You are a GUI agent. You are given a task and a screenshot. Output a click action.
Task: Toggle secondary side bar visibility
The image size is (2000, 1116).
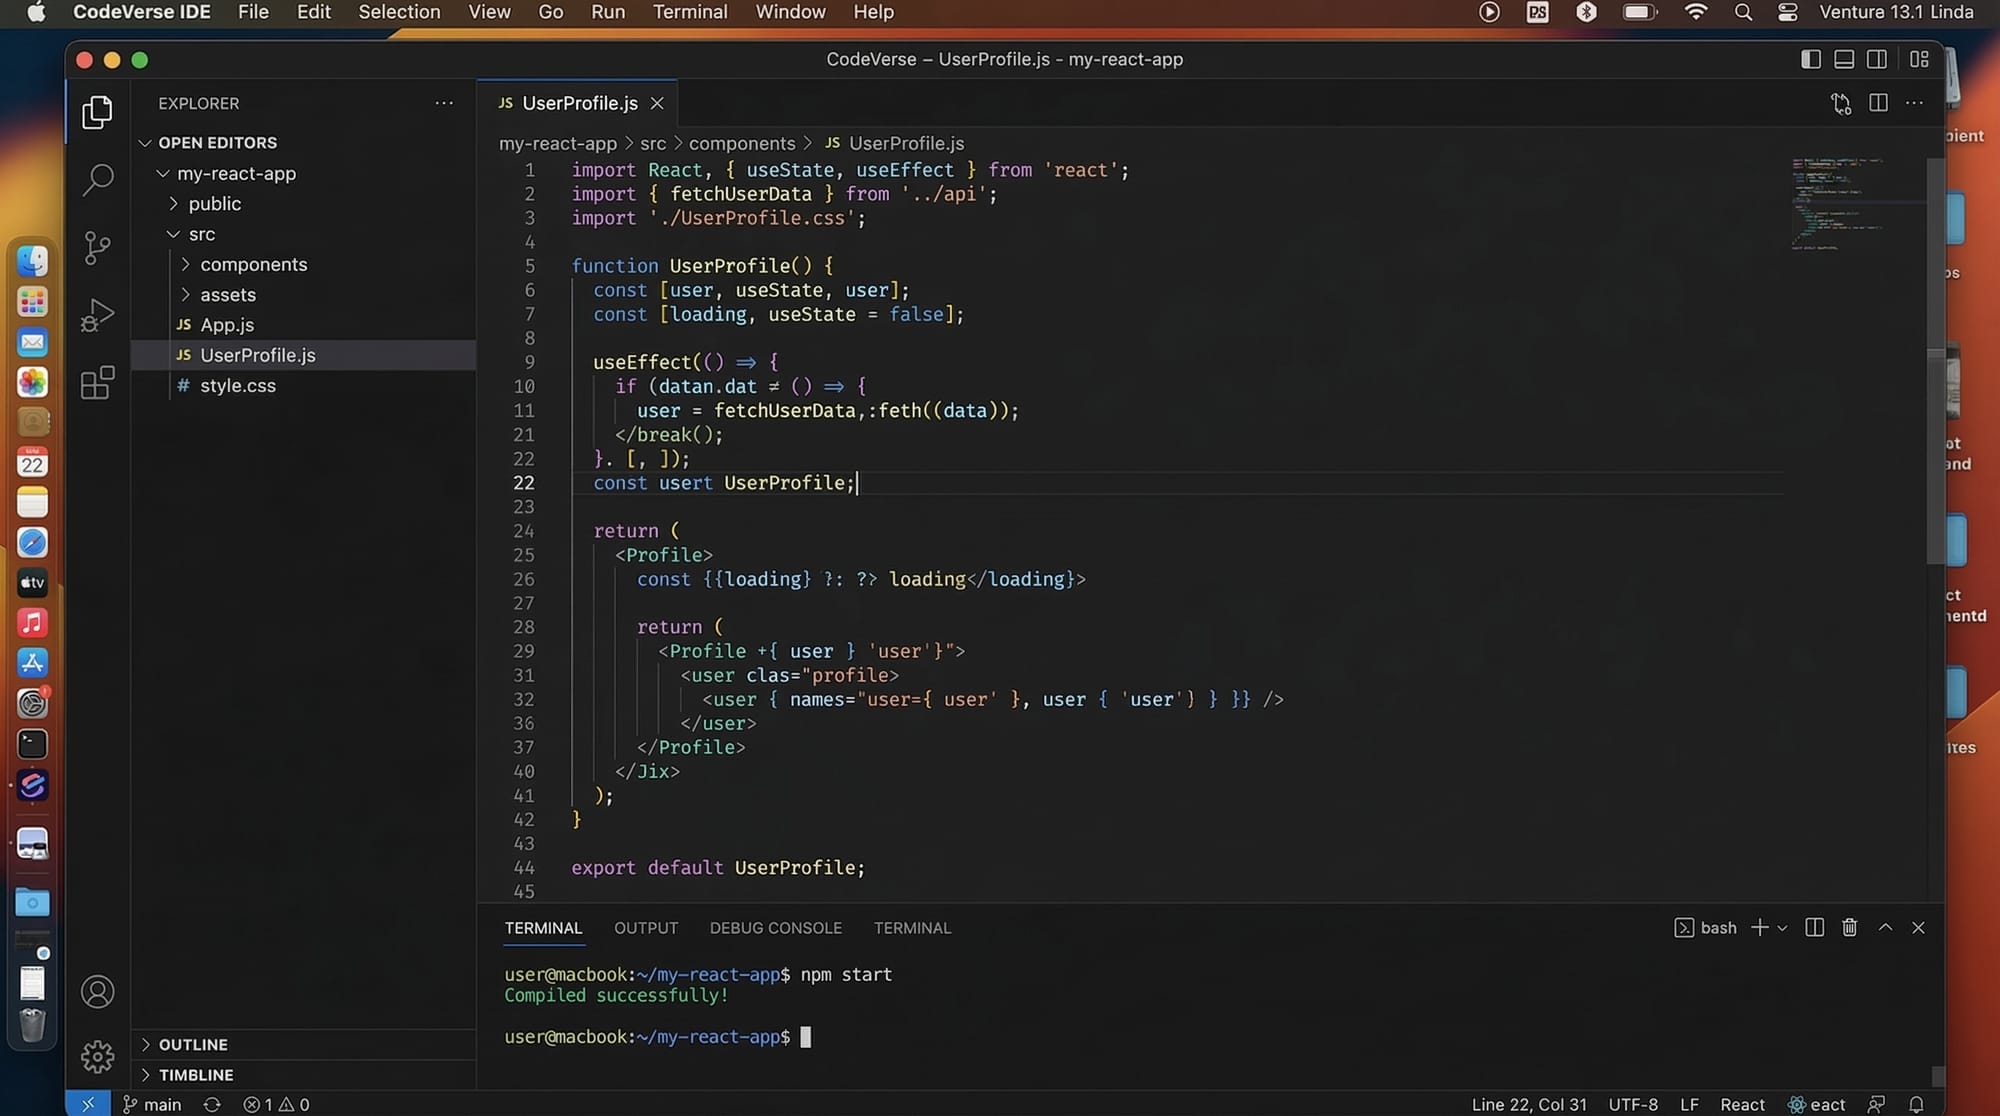(1877, 59)
